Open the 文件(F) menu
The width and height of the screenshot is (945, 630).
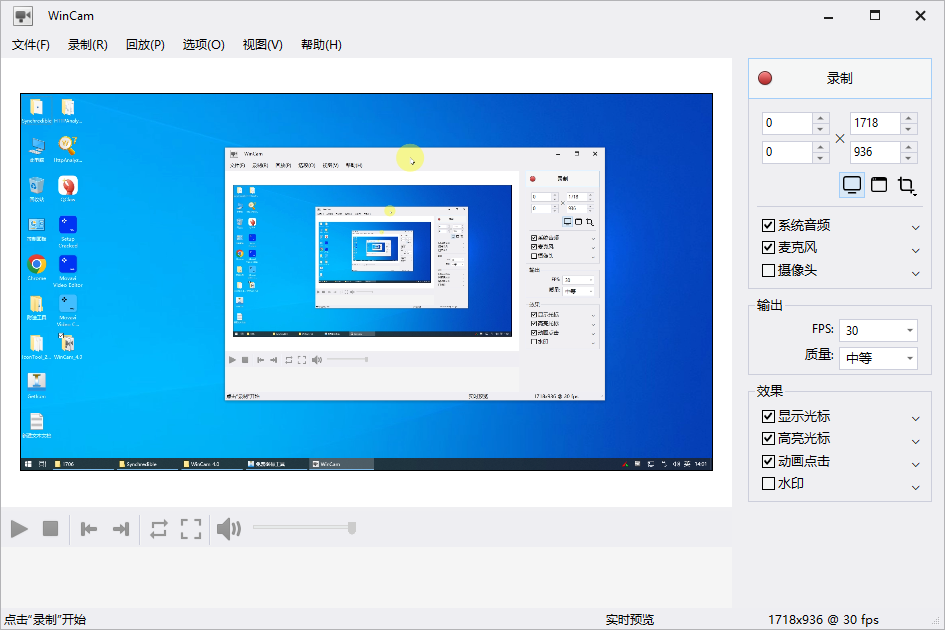tap(31, 45)
